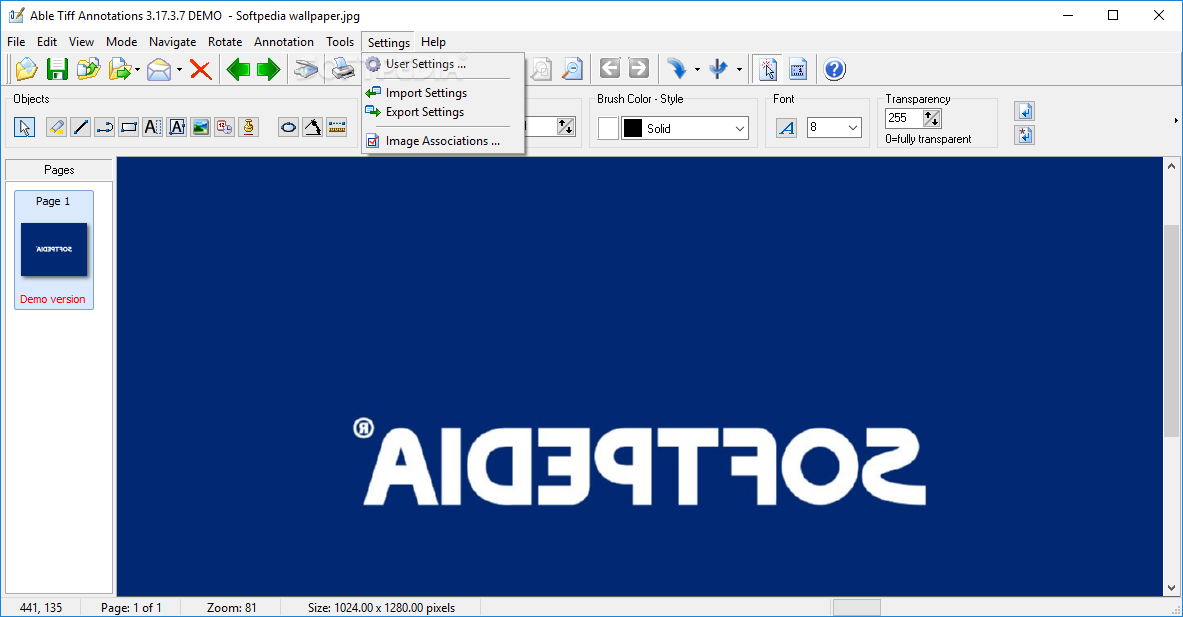Screen dimensions: 1183x617
Task: Select the date stamp object tool
Action: (225, 127)
